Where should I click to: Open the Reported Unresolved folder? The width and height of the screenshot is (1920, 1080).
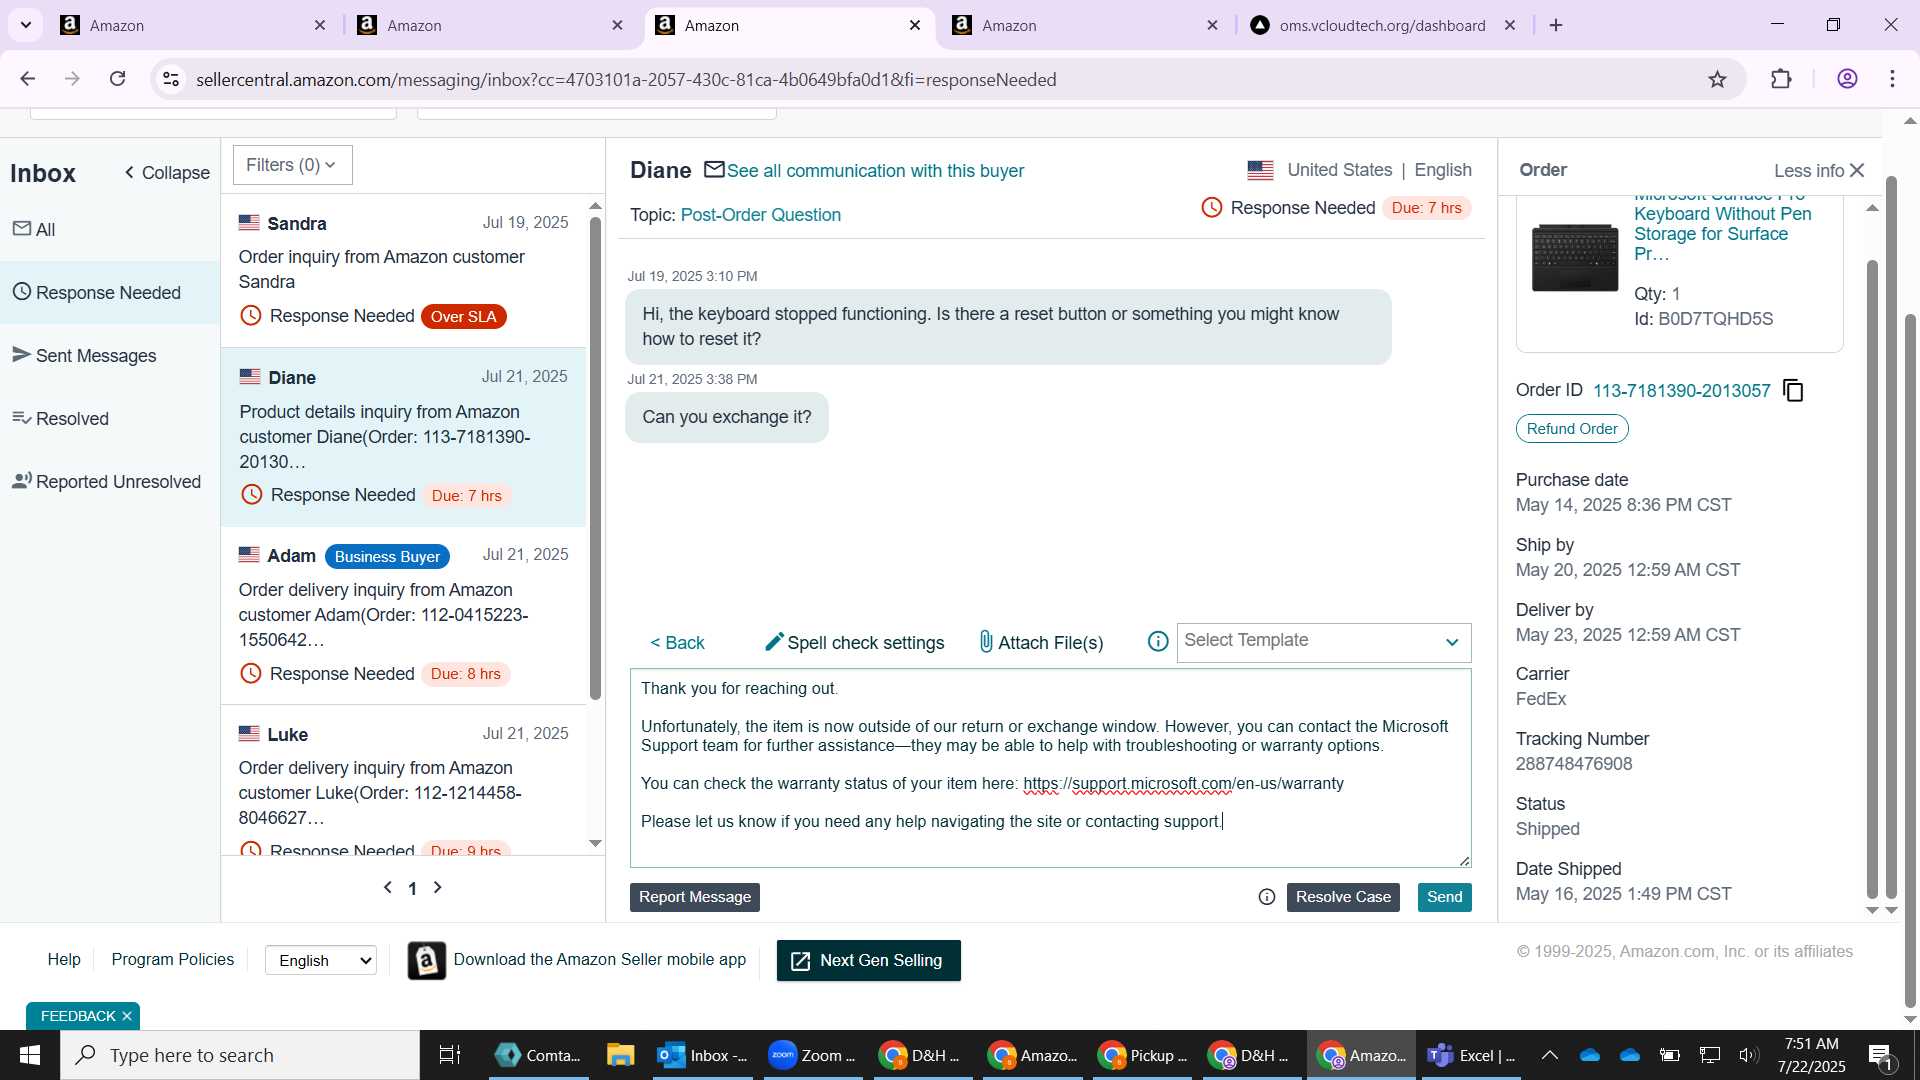tap(110, 481)
